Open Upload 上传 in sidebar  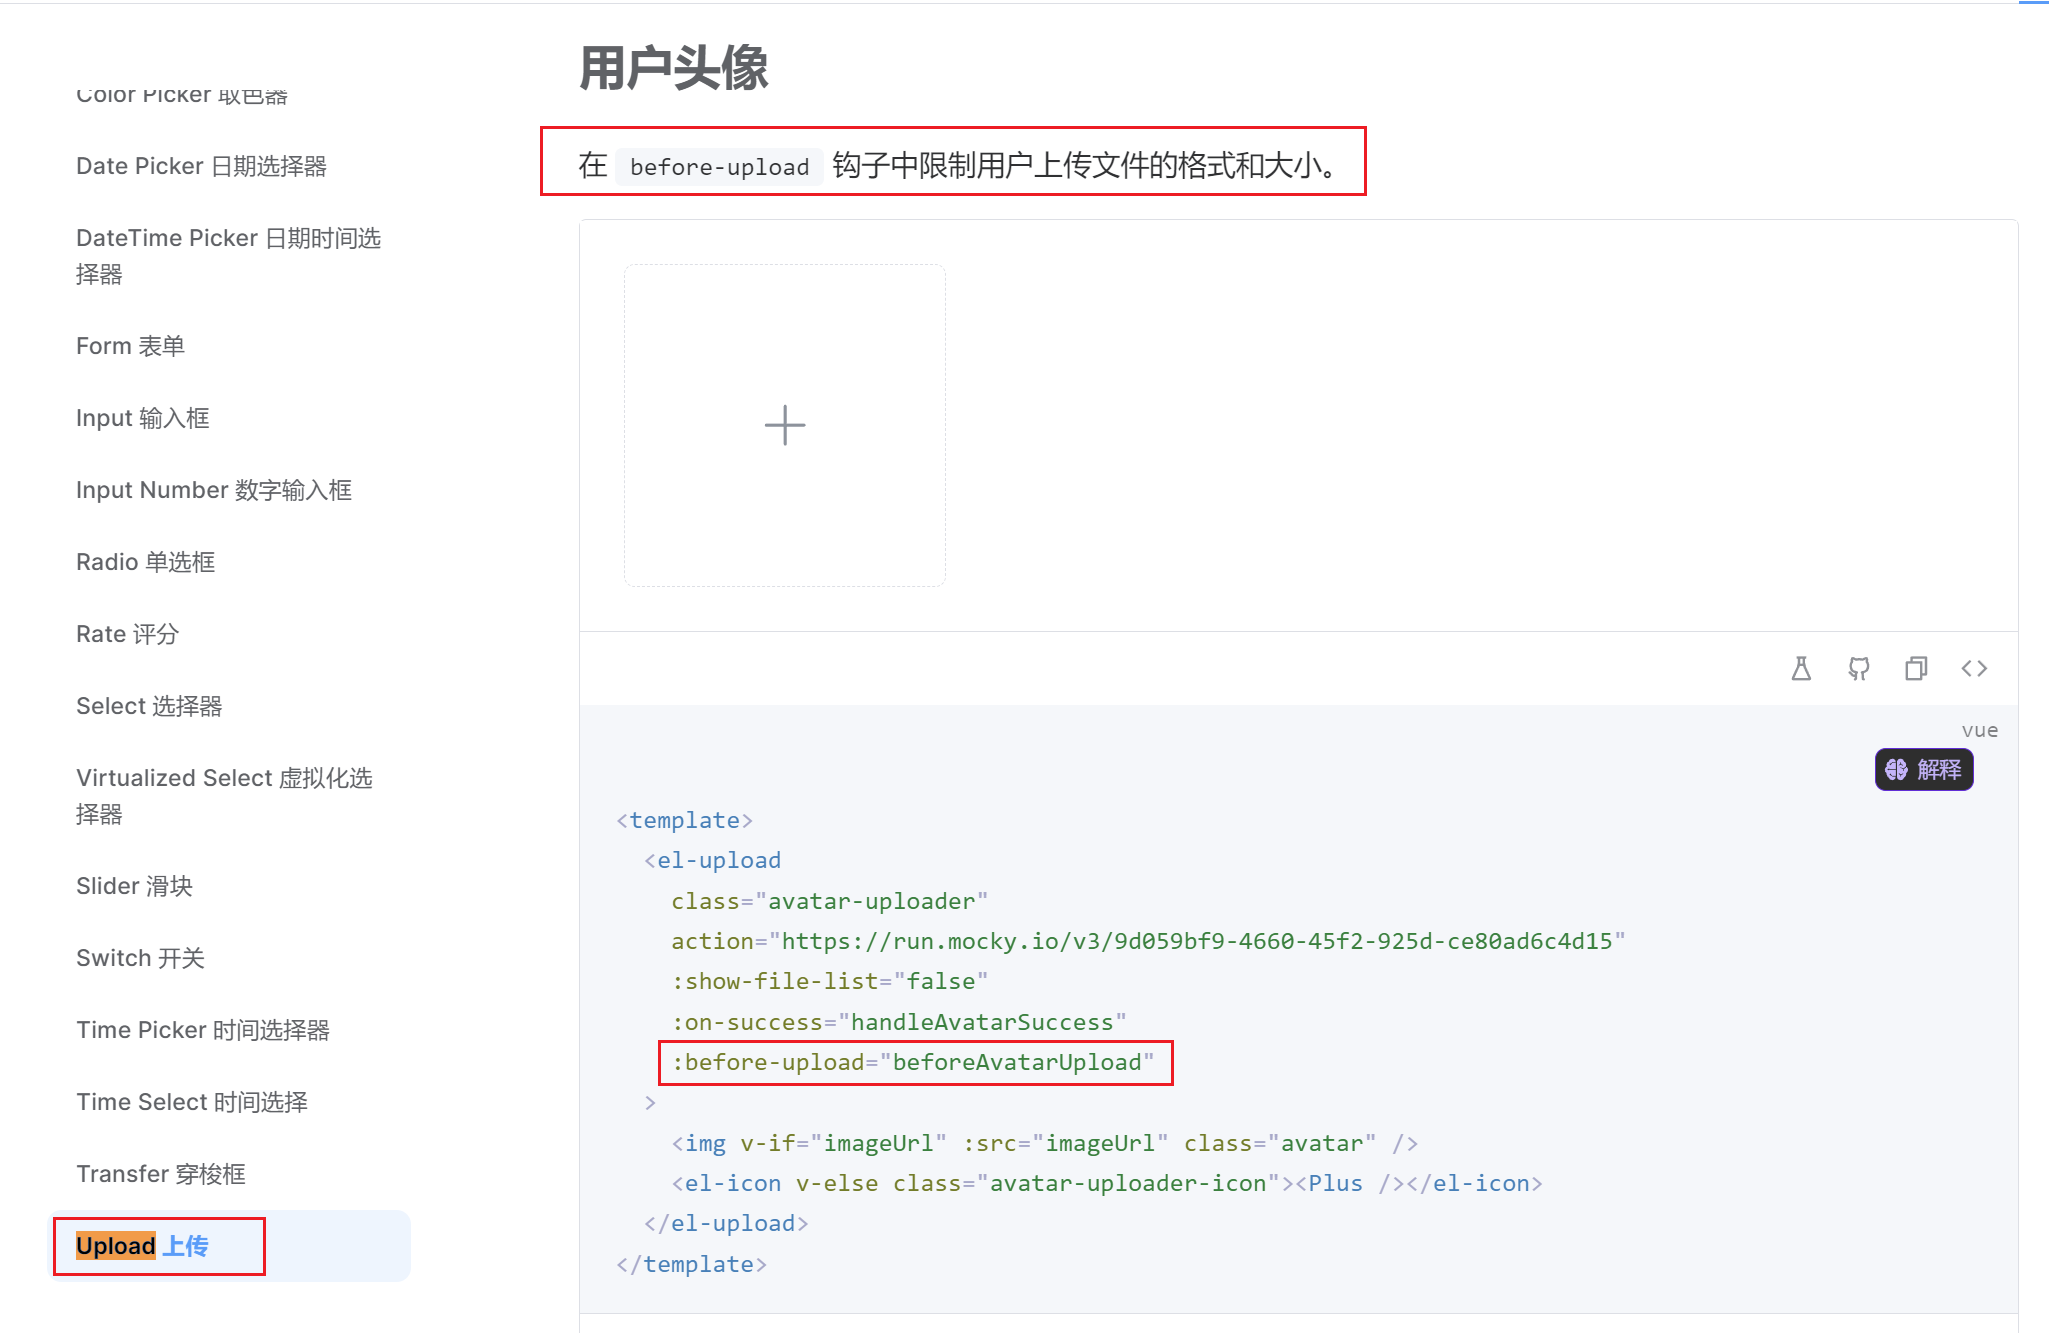click(142, 1246)
